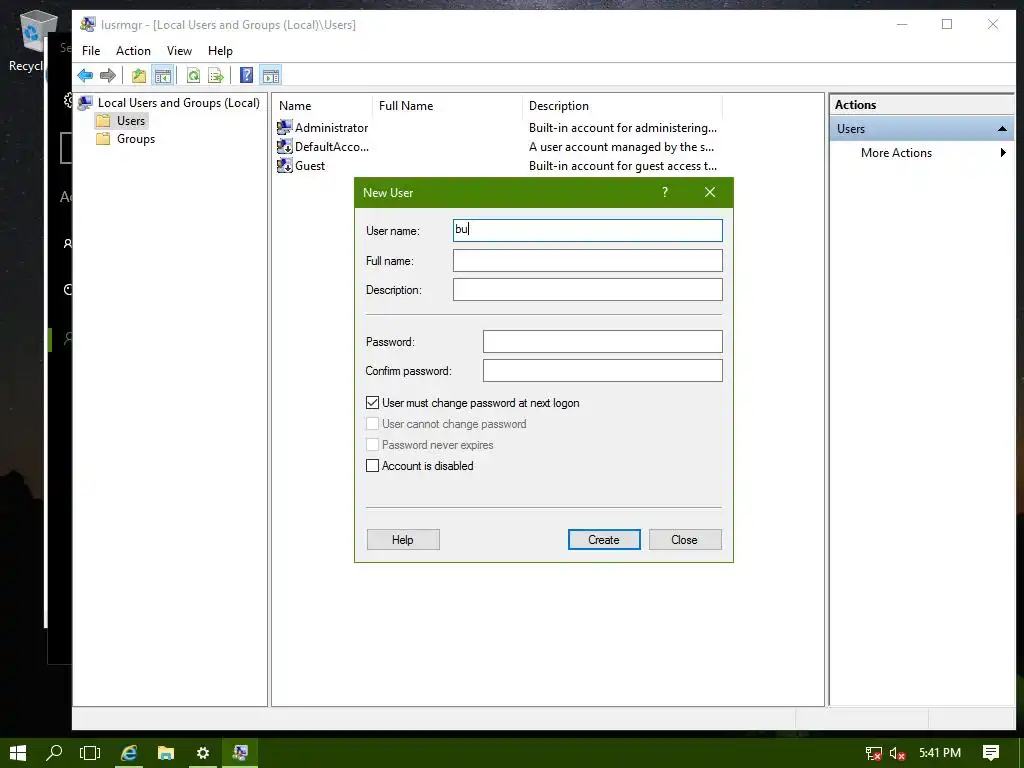1024x768 pixels.
Task: Click 'A user account managed by the s...' description
Action: point(621,146)
